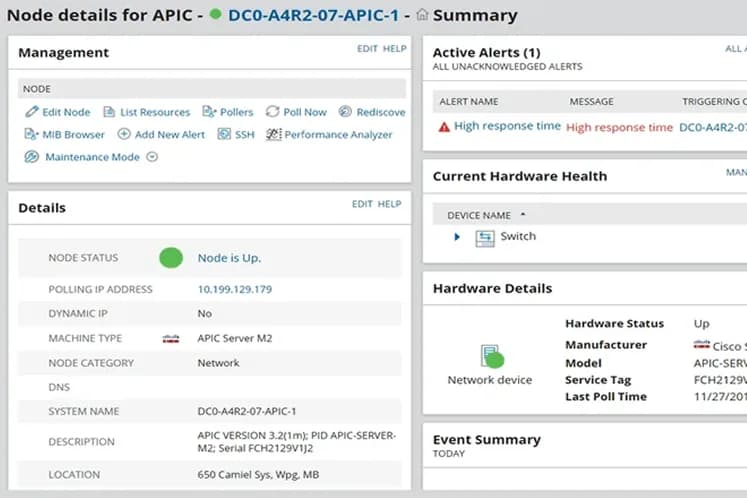Open the MIB Browser link
Screen dimensions: 747x498
[73, 135]
